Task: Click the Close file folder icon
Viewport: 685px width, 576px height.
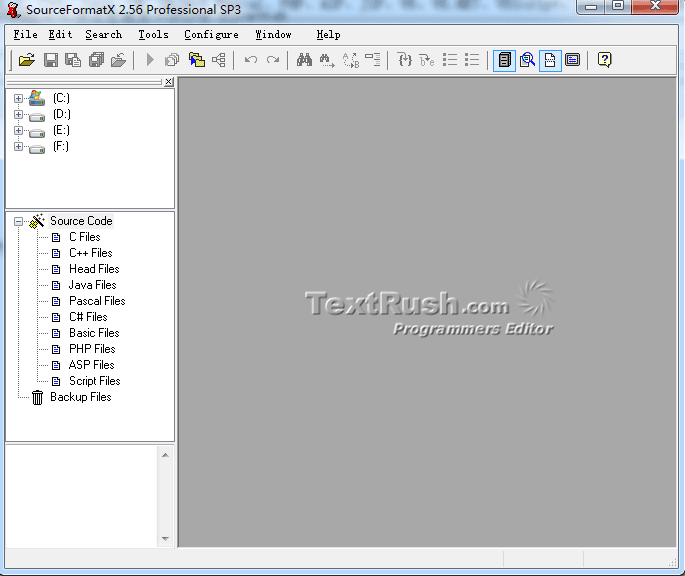Action: [118, 60]
